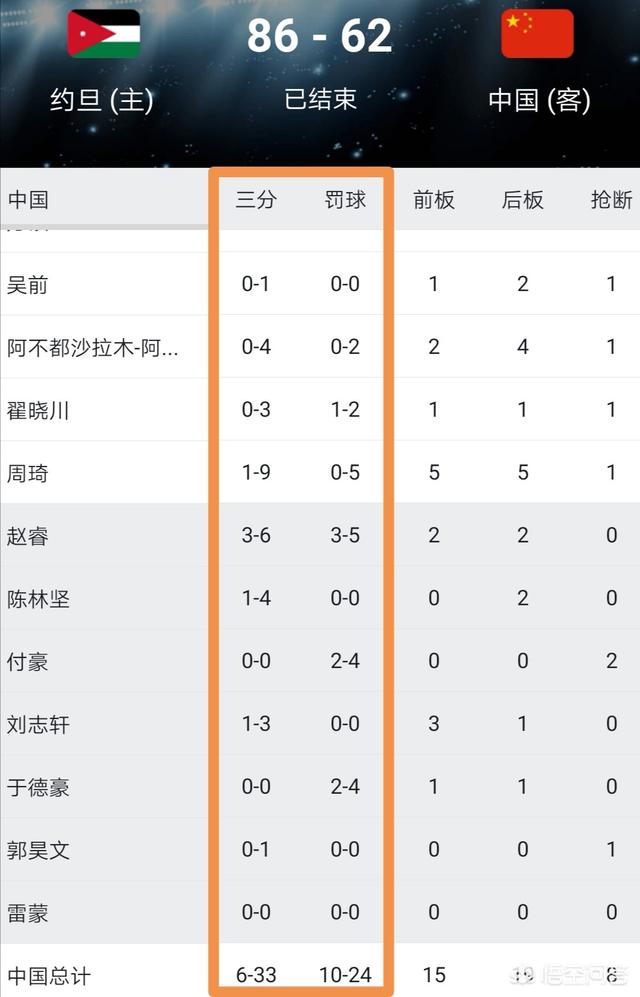Open the 中国 (客) team name
The image size is (640, 997).
[539, 100]
